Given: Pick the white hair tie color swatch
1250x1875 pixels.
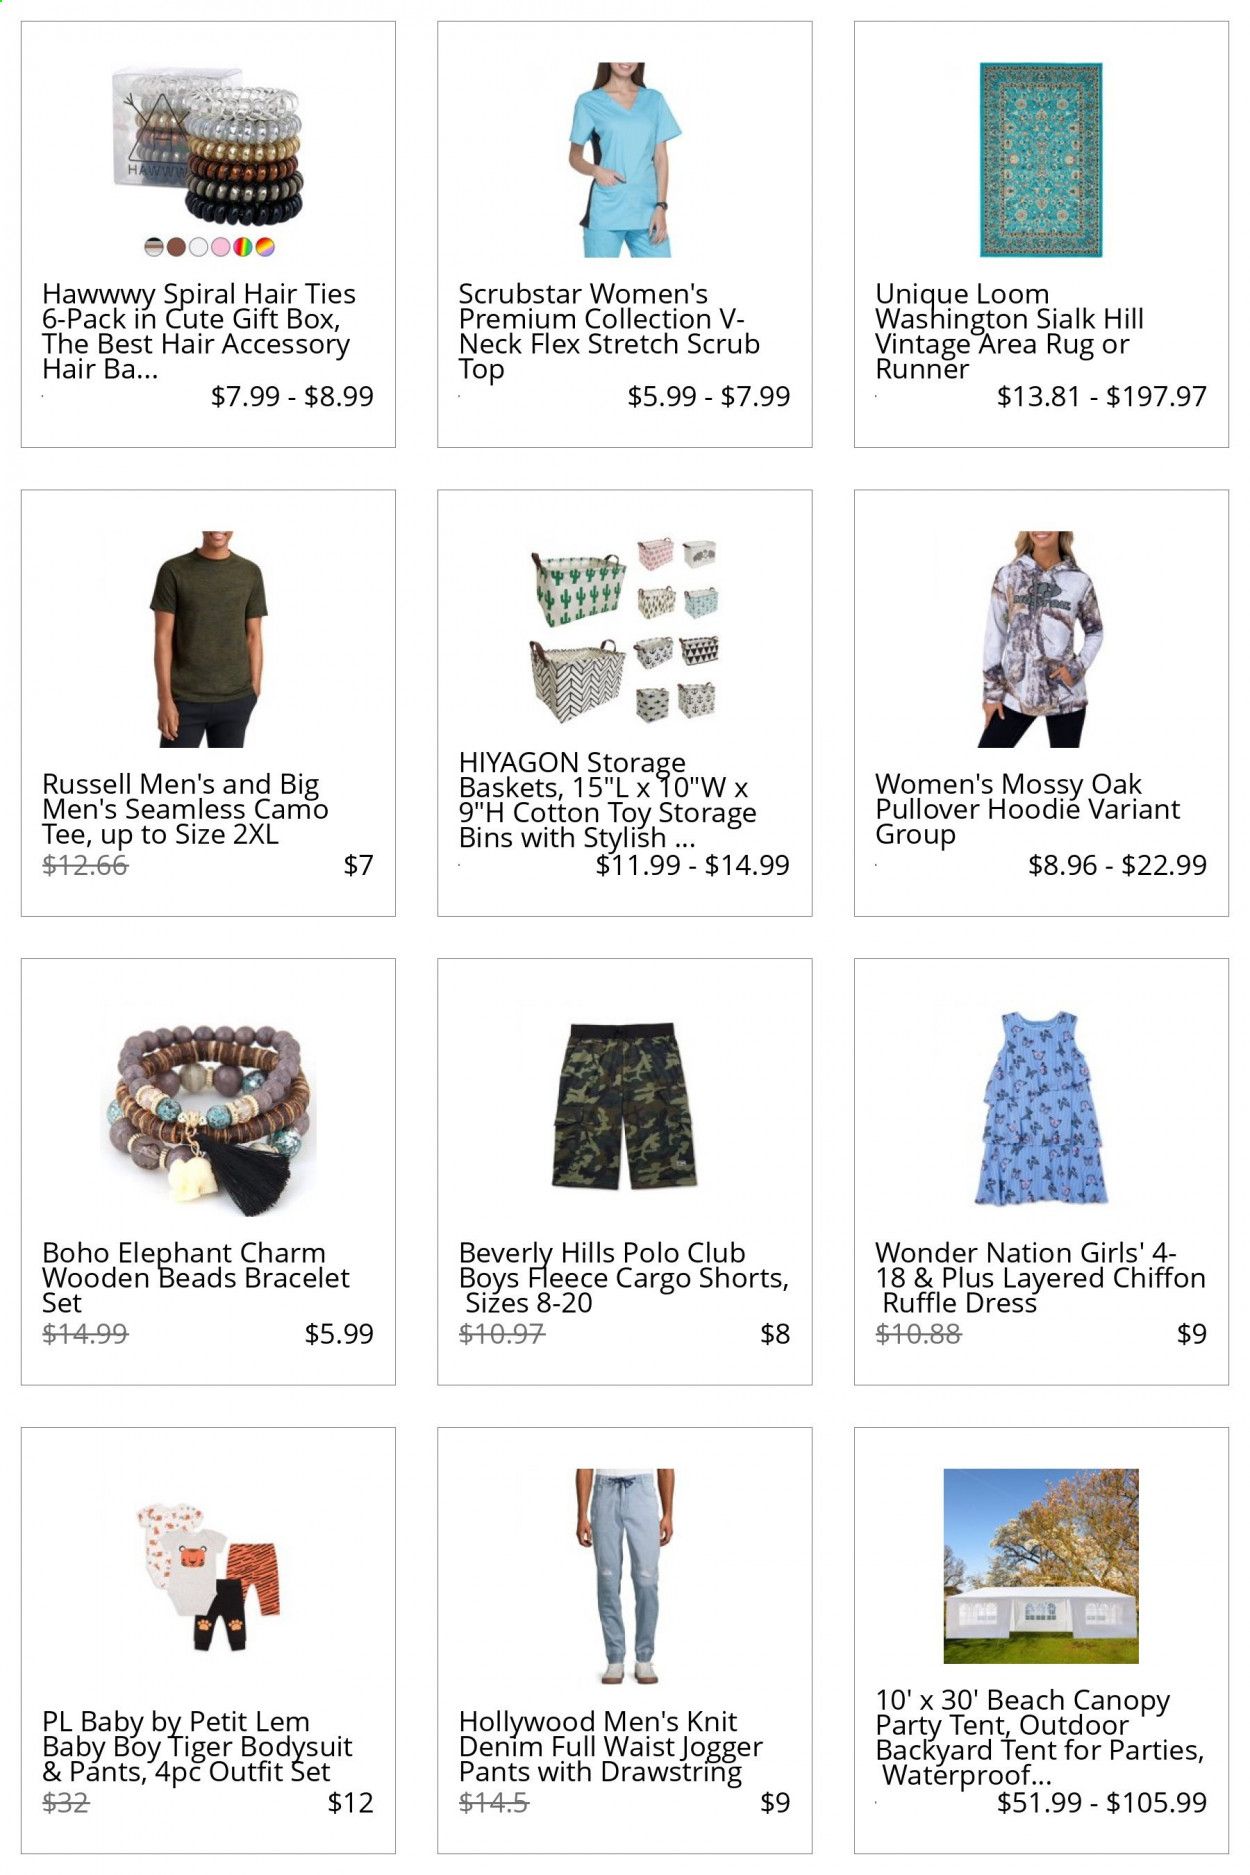Looking at the screenshot, I should point(198,247).
